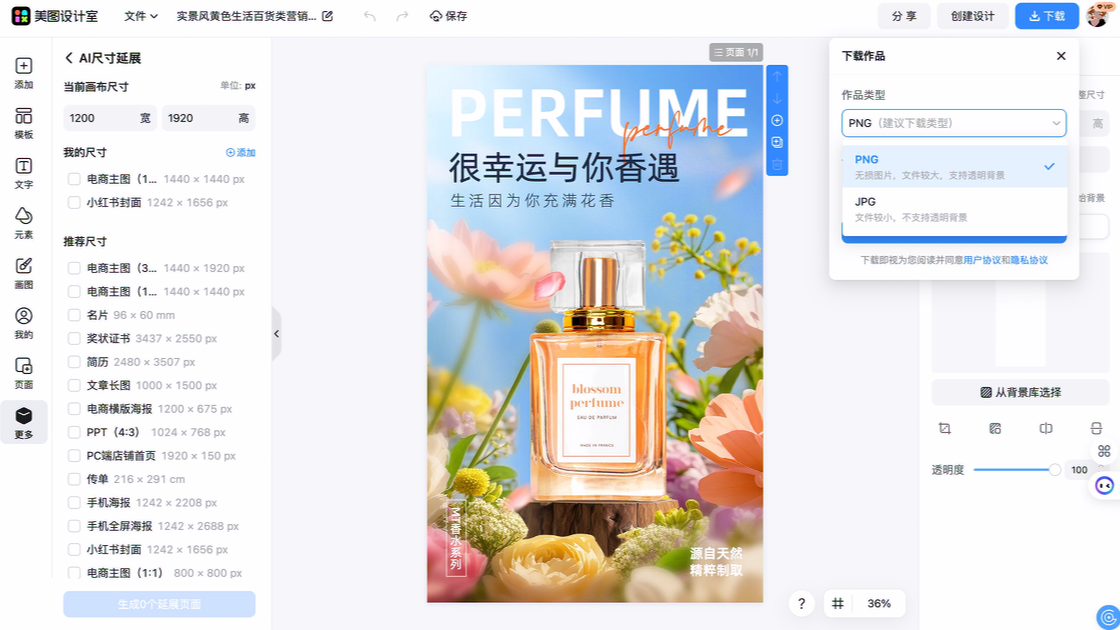Expand the 作品类型 PNG combo box
The width and height of the screenshot is (1120, 630).
point(953,123)
